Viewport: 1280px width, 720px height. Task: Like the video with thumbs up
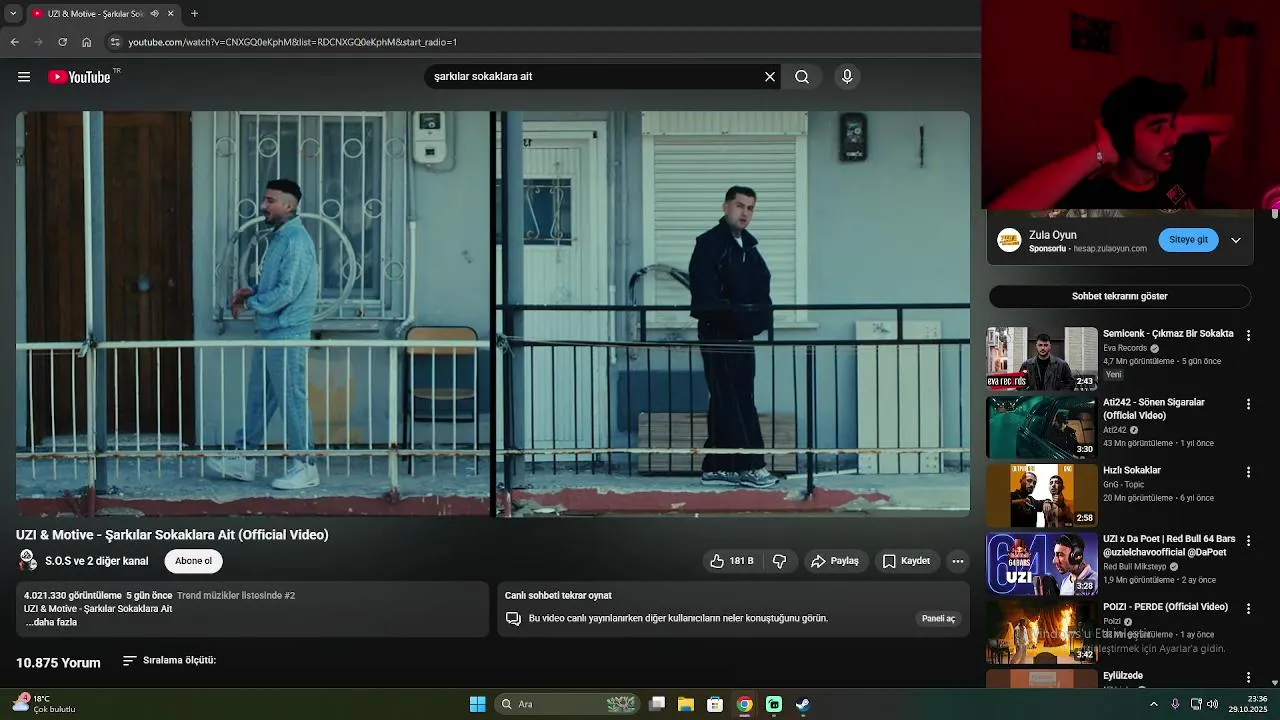click(x=732, y=561)
